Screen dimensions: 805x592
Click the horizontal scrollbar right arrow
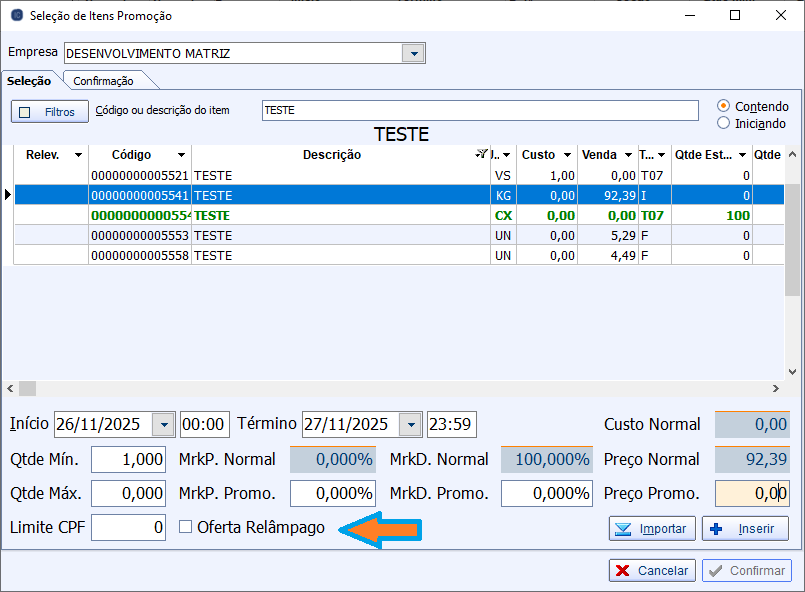(x=775, y=388)
